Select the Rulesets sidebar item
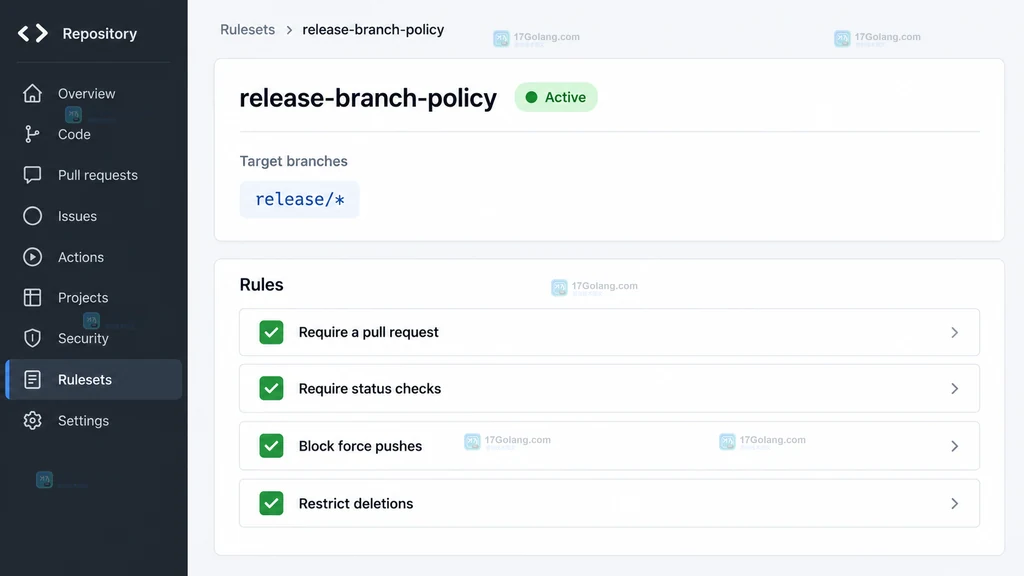This screenshot has width=1024, height=576. [94, 379]
